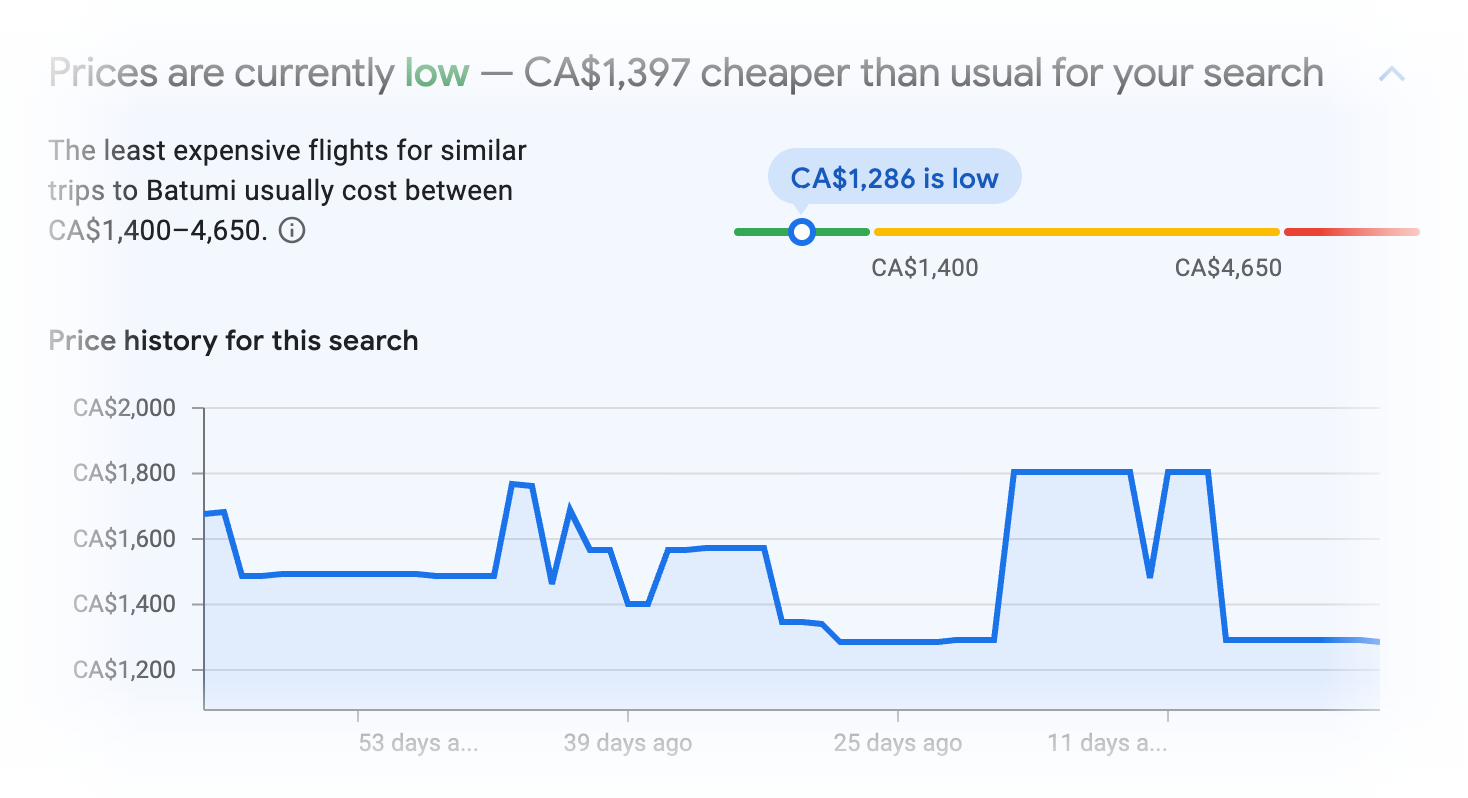Click the upward chevron icon top right
Image resolution: width=1468 pixels, height=798 pixels.
tap(1393, 73)
